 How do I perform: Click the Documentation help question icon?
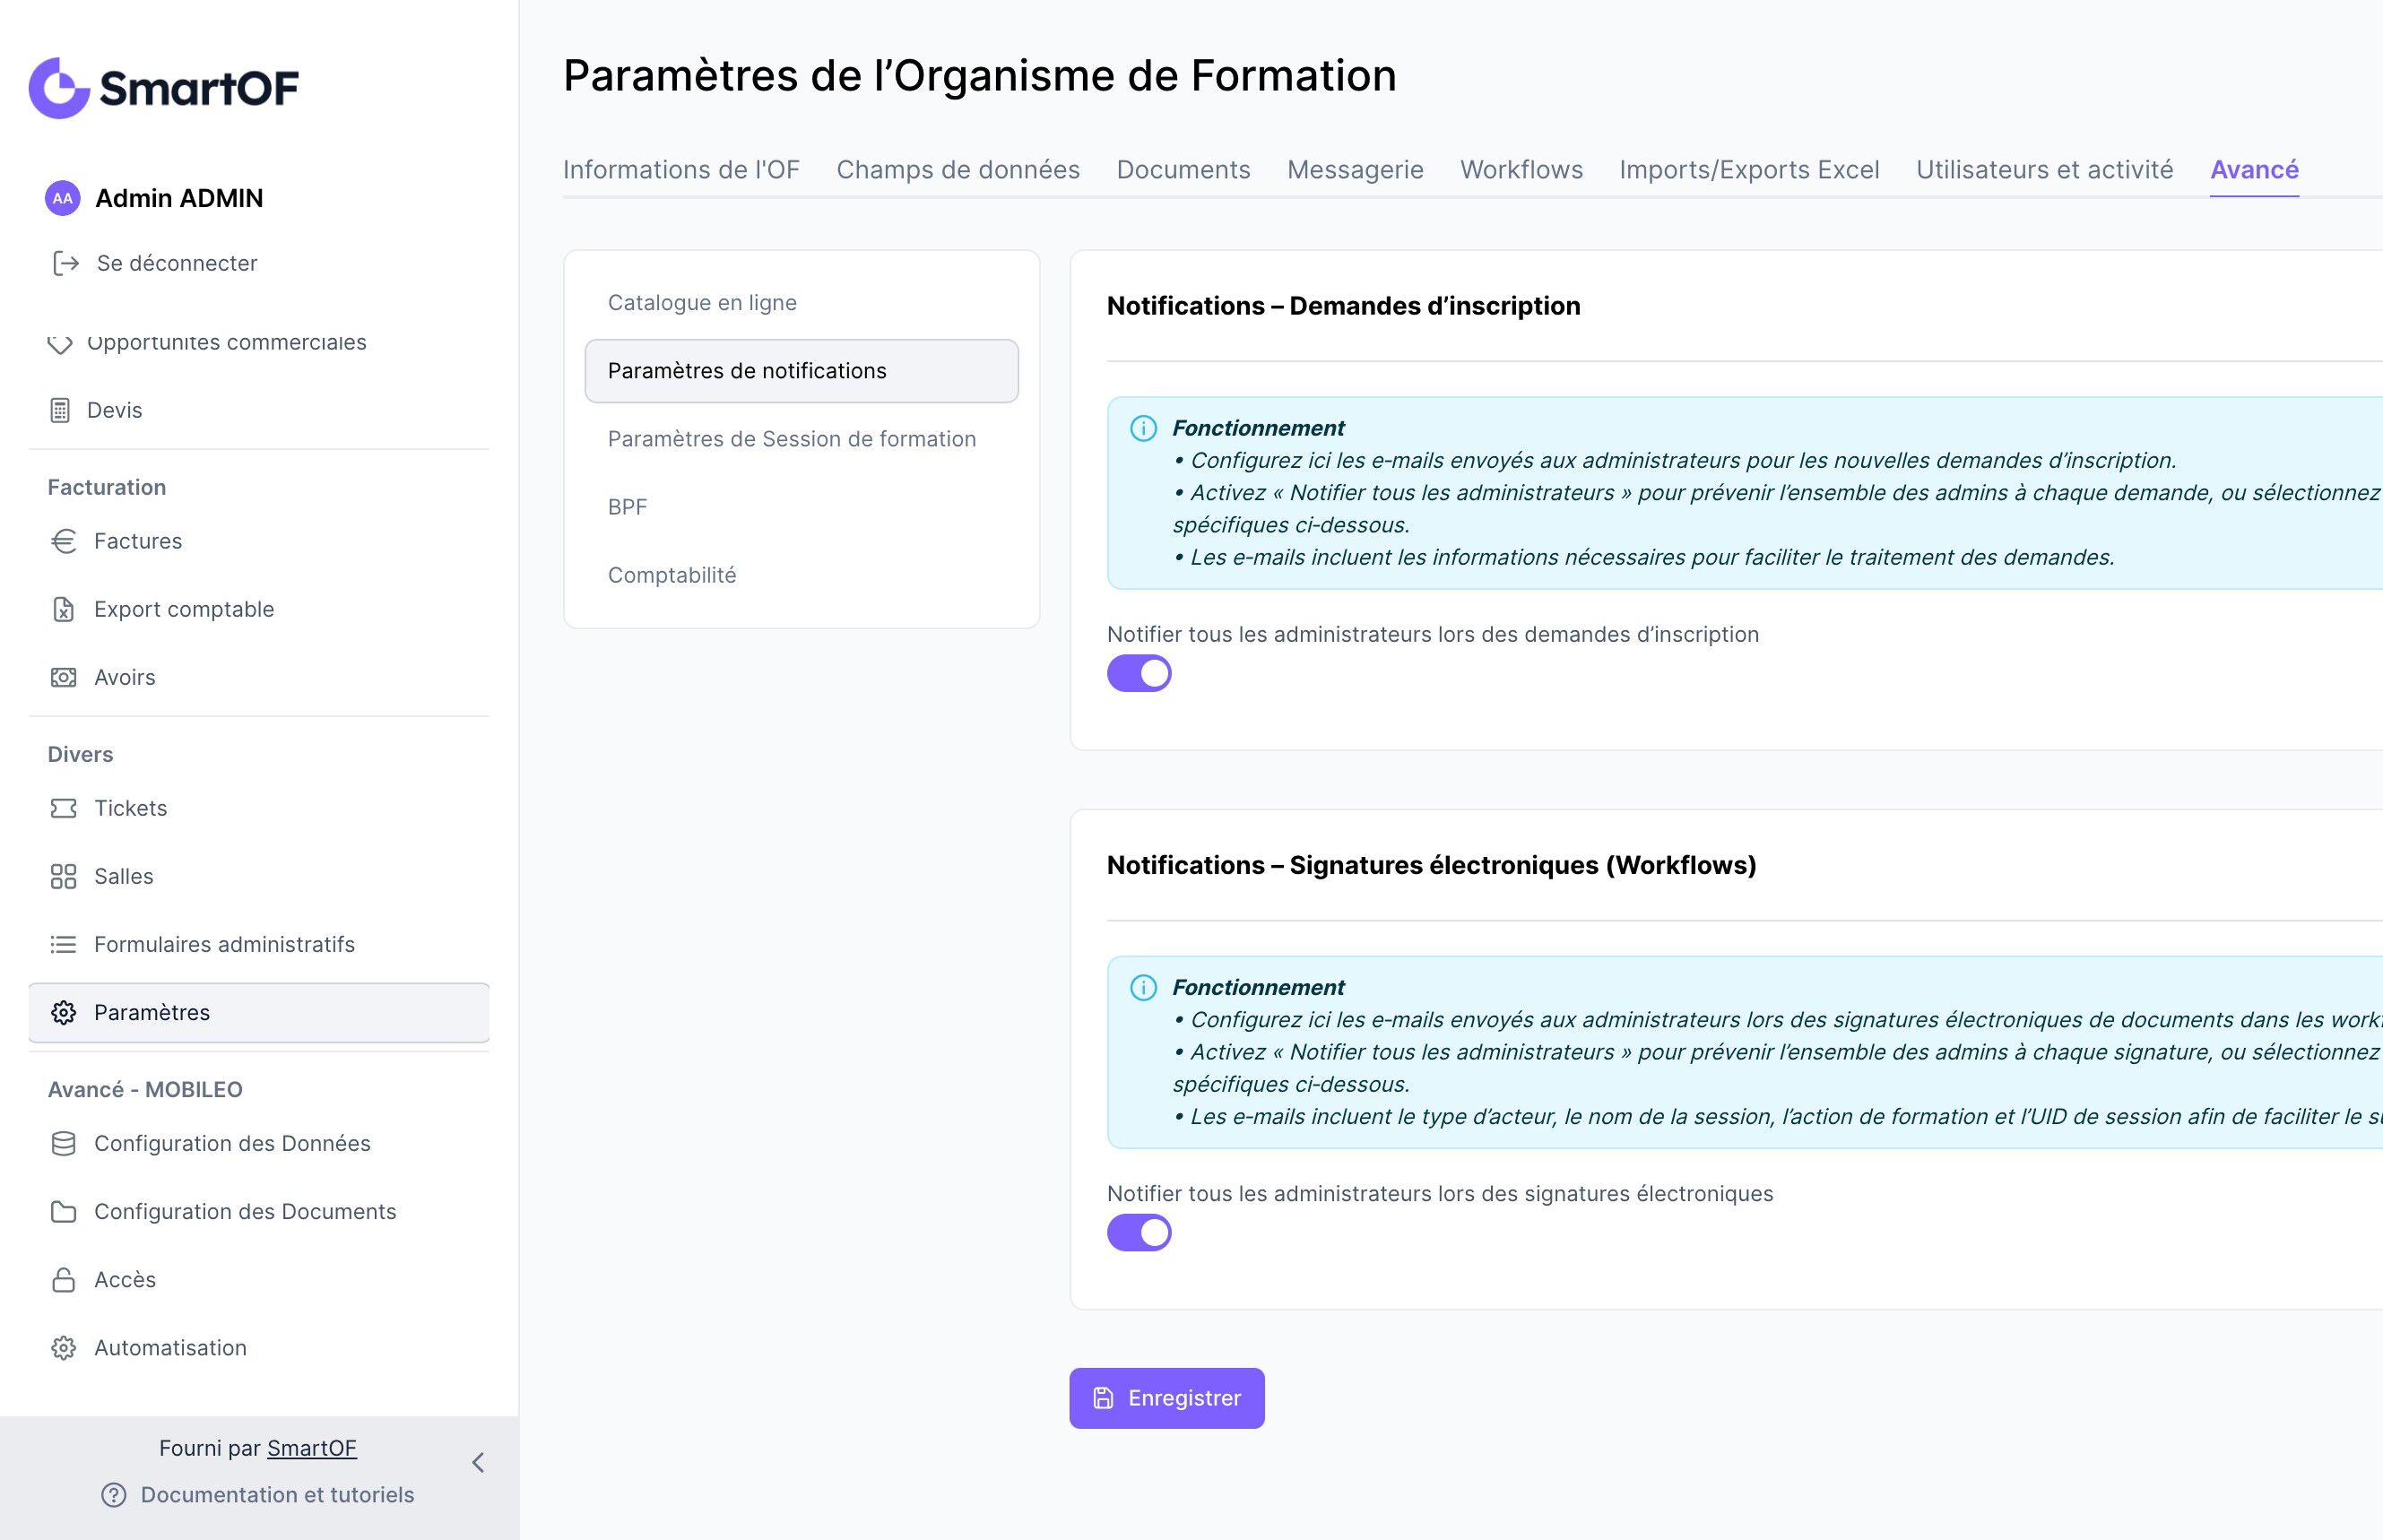(x=114, y=1494)
